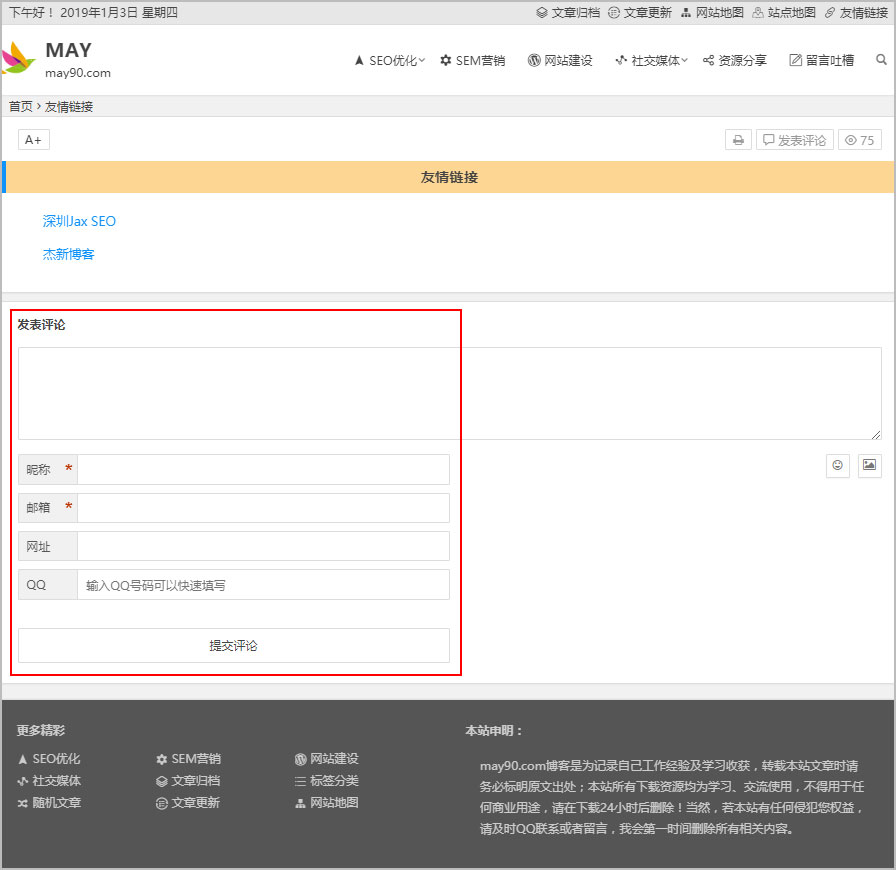Submit the comment with 提交评论
The height and width of the screenshot is (870, 896).
(233, 646)
